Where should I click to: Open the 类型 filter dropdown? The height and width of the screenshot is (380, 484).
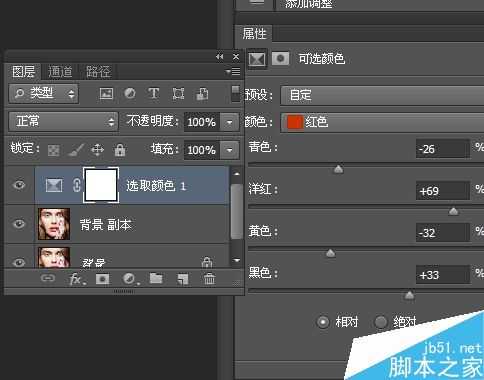coord(44,94)
